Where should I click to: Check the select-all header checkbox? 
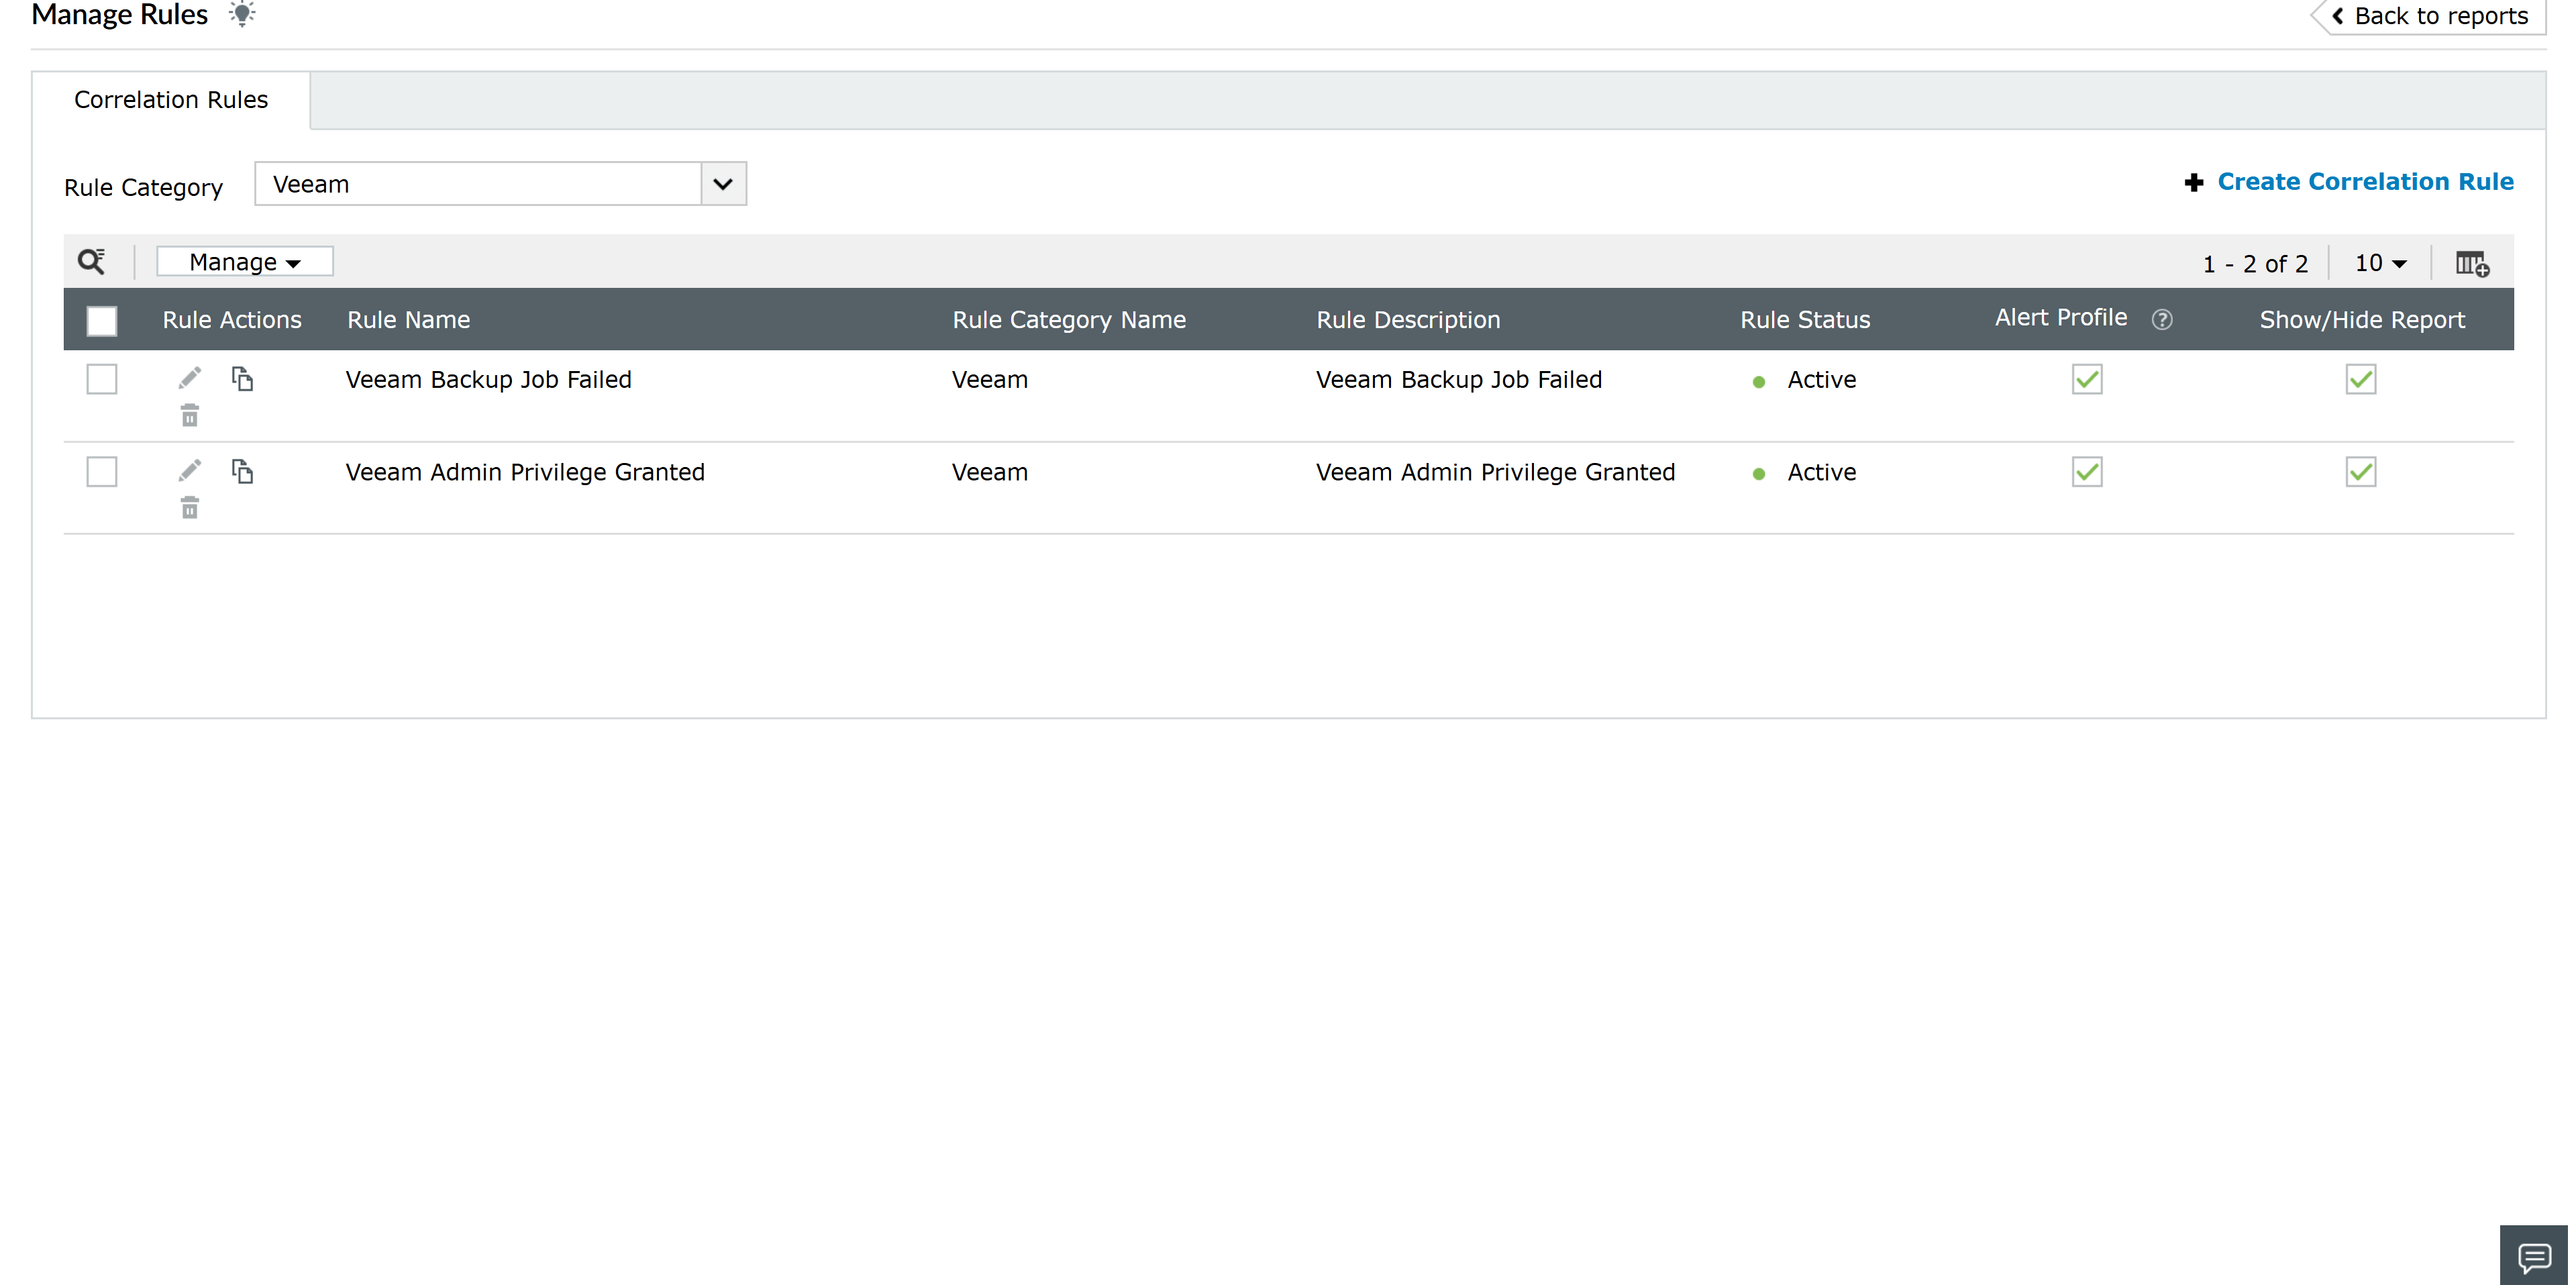click(x=102, y=320)
